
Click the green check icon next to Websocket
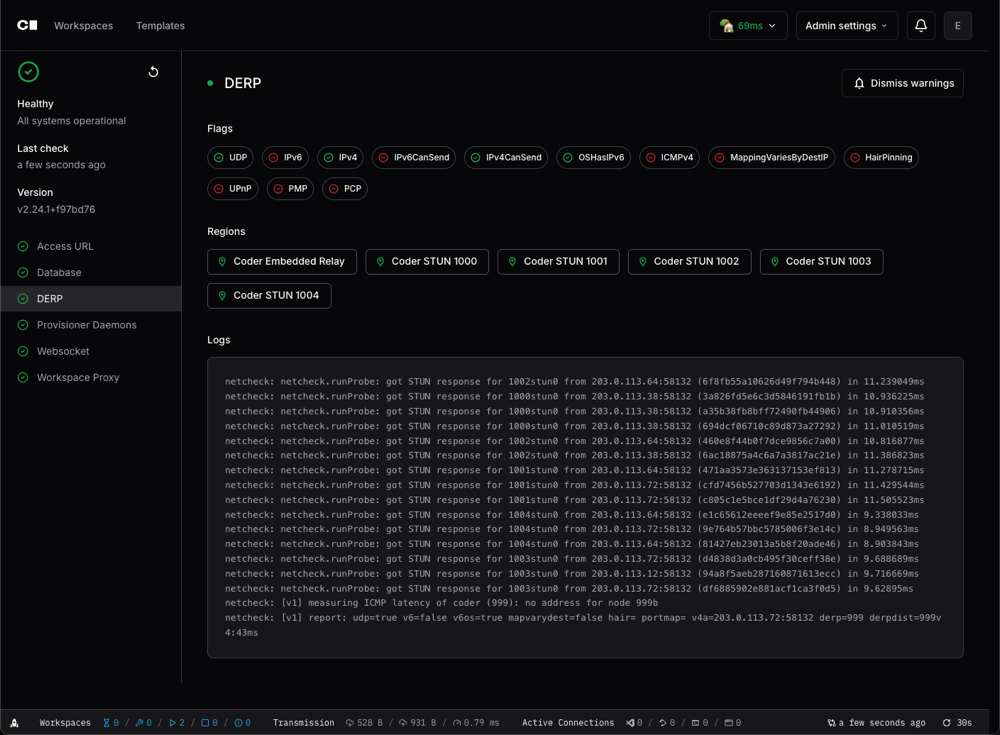(22, 351)
